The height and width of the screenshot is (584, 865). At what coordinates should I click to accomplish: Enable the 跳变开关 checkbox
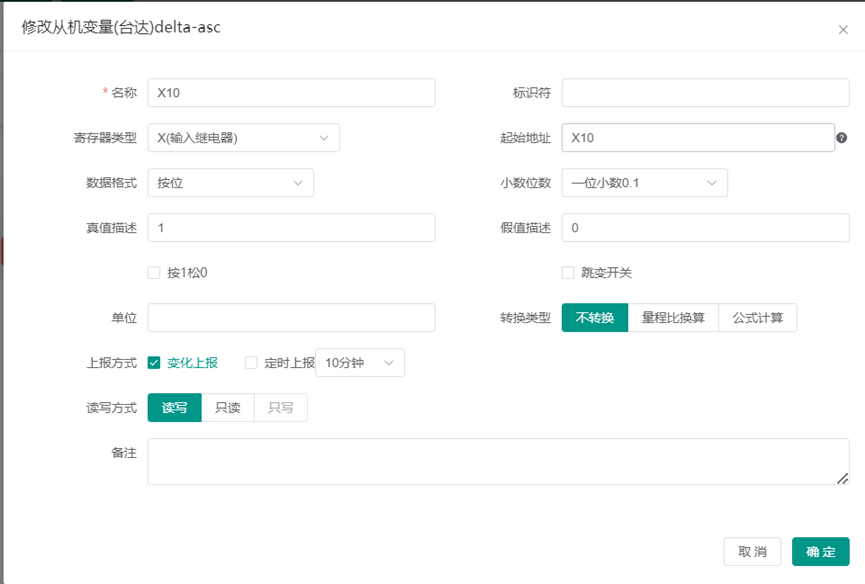[x=568, y=272]
